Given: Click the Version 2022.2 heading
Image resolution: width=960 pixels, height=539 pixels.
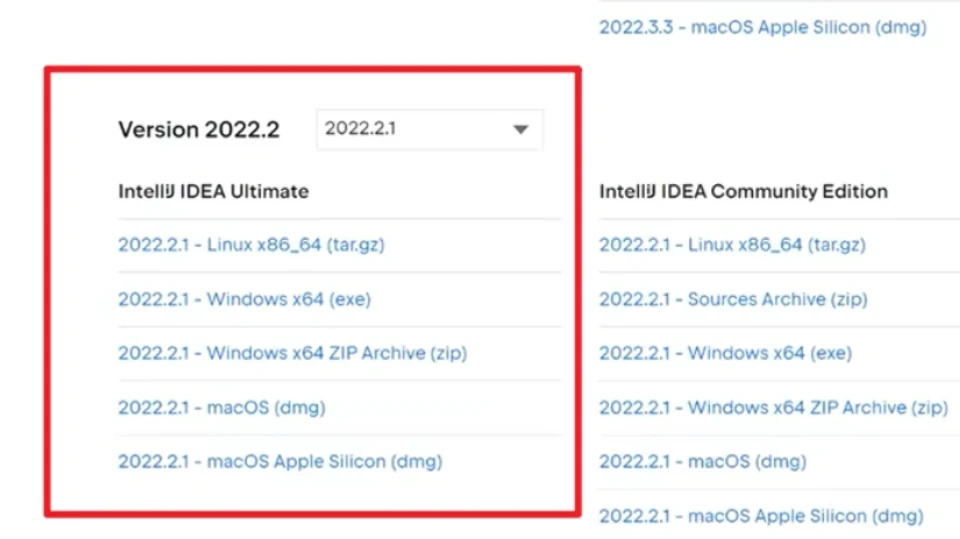Looking at the screenshot, I should [199, 130].
